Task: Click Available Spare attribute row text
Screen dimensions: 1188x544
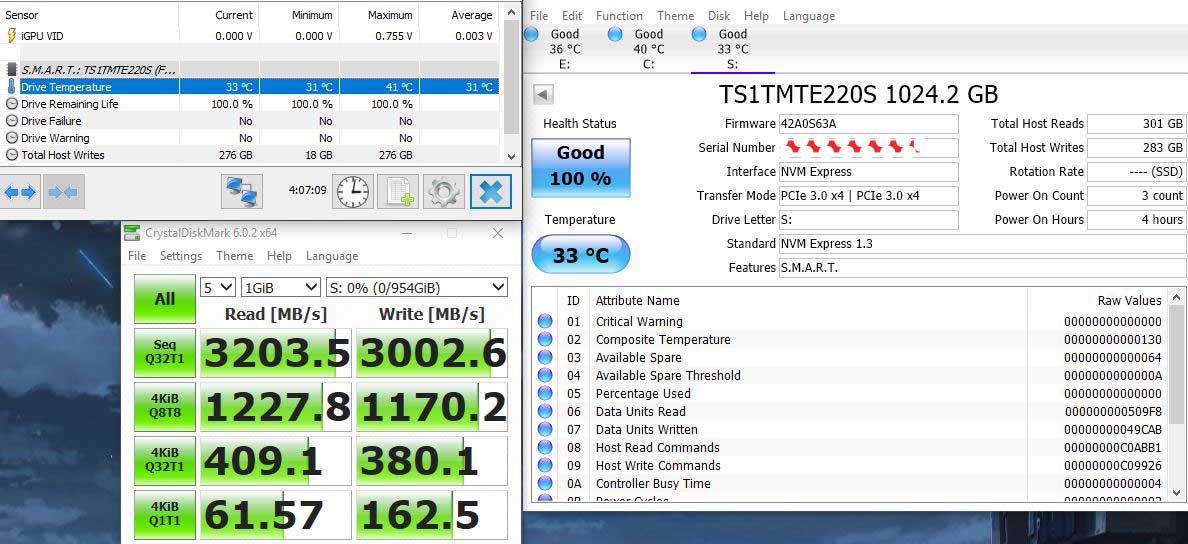Action: (x=639, y=357)
